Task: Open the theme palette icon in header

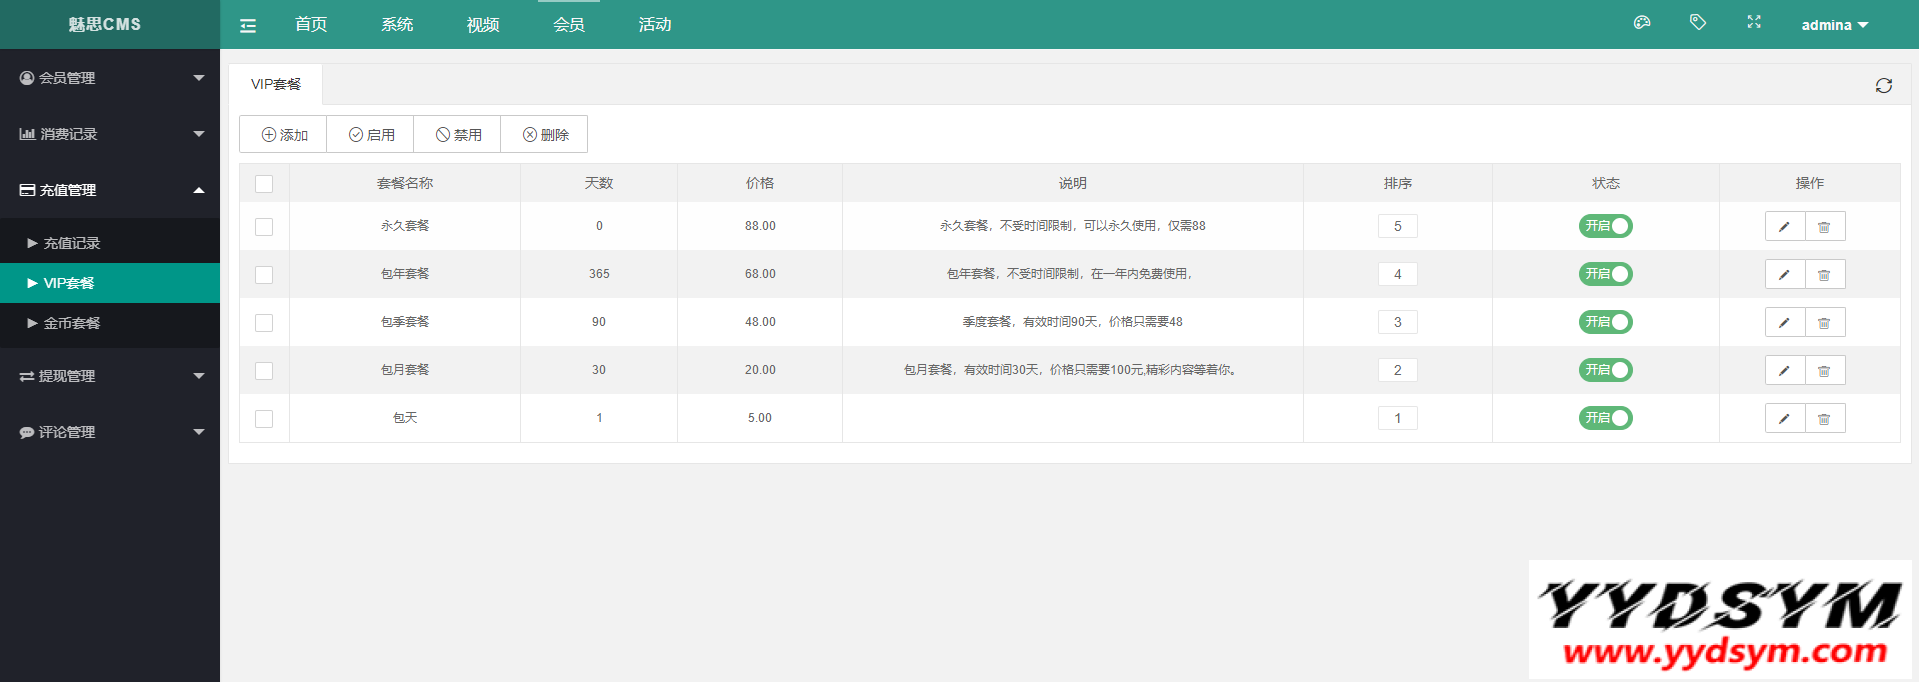Action: click(x=1641, y=23)
